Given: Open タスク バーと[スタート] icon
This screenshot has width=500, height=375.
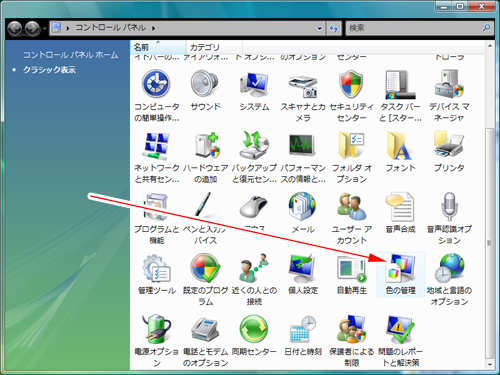Looking at the screenshot, I should tap(400, 85).
